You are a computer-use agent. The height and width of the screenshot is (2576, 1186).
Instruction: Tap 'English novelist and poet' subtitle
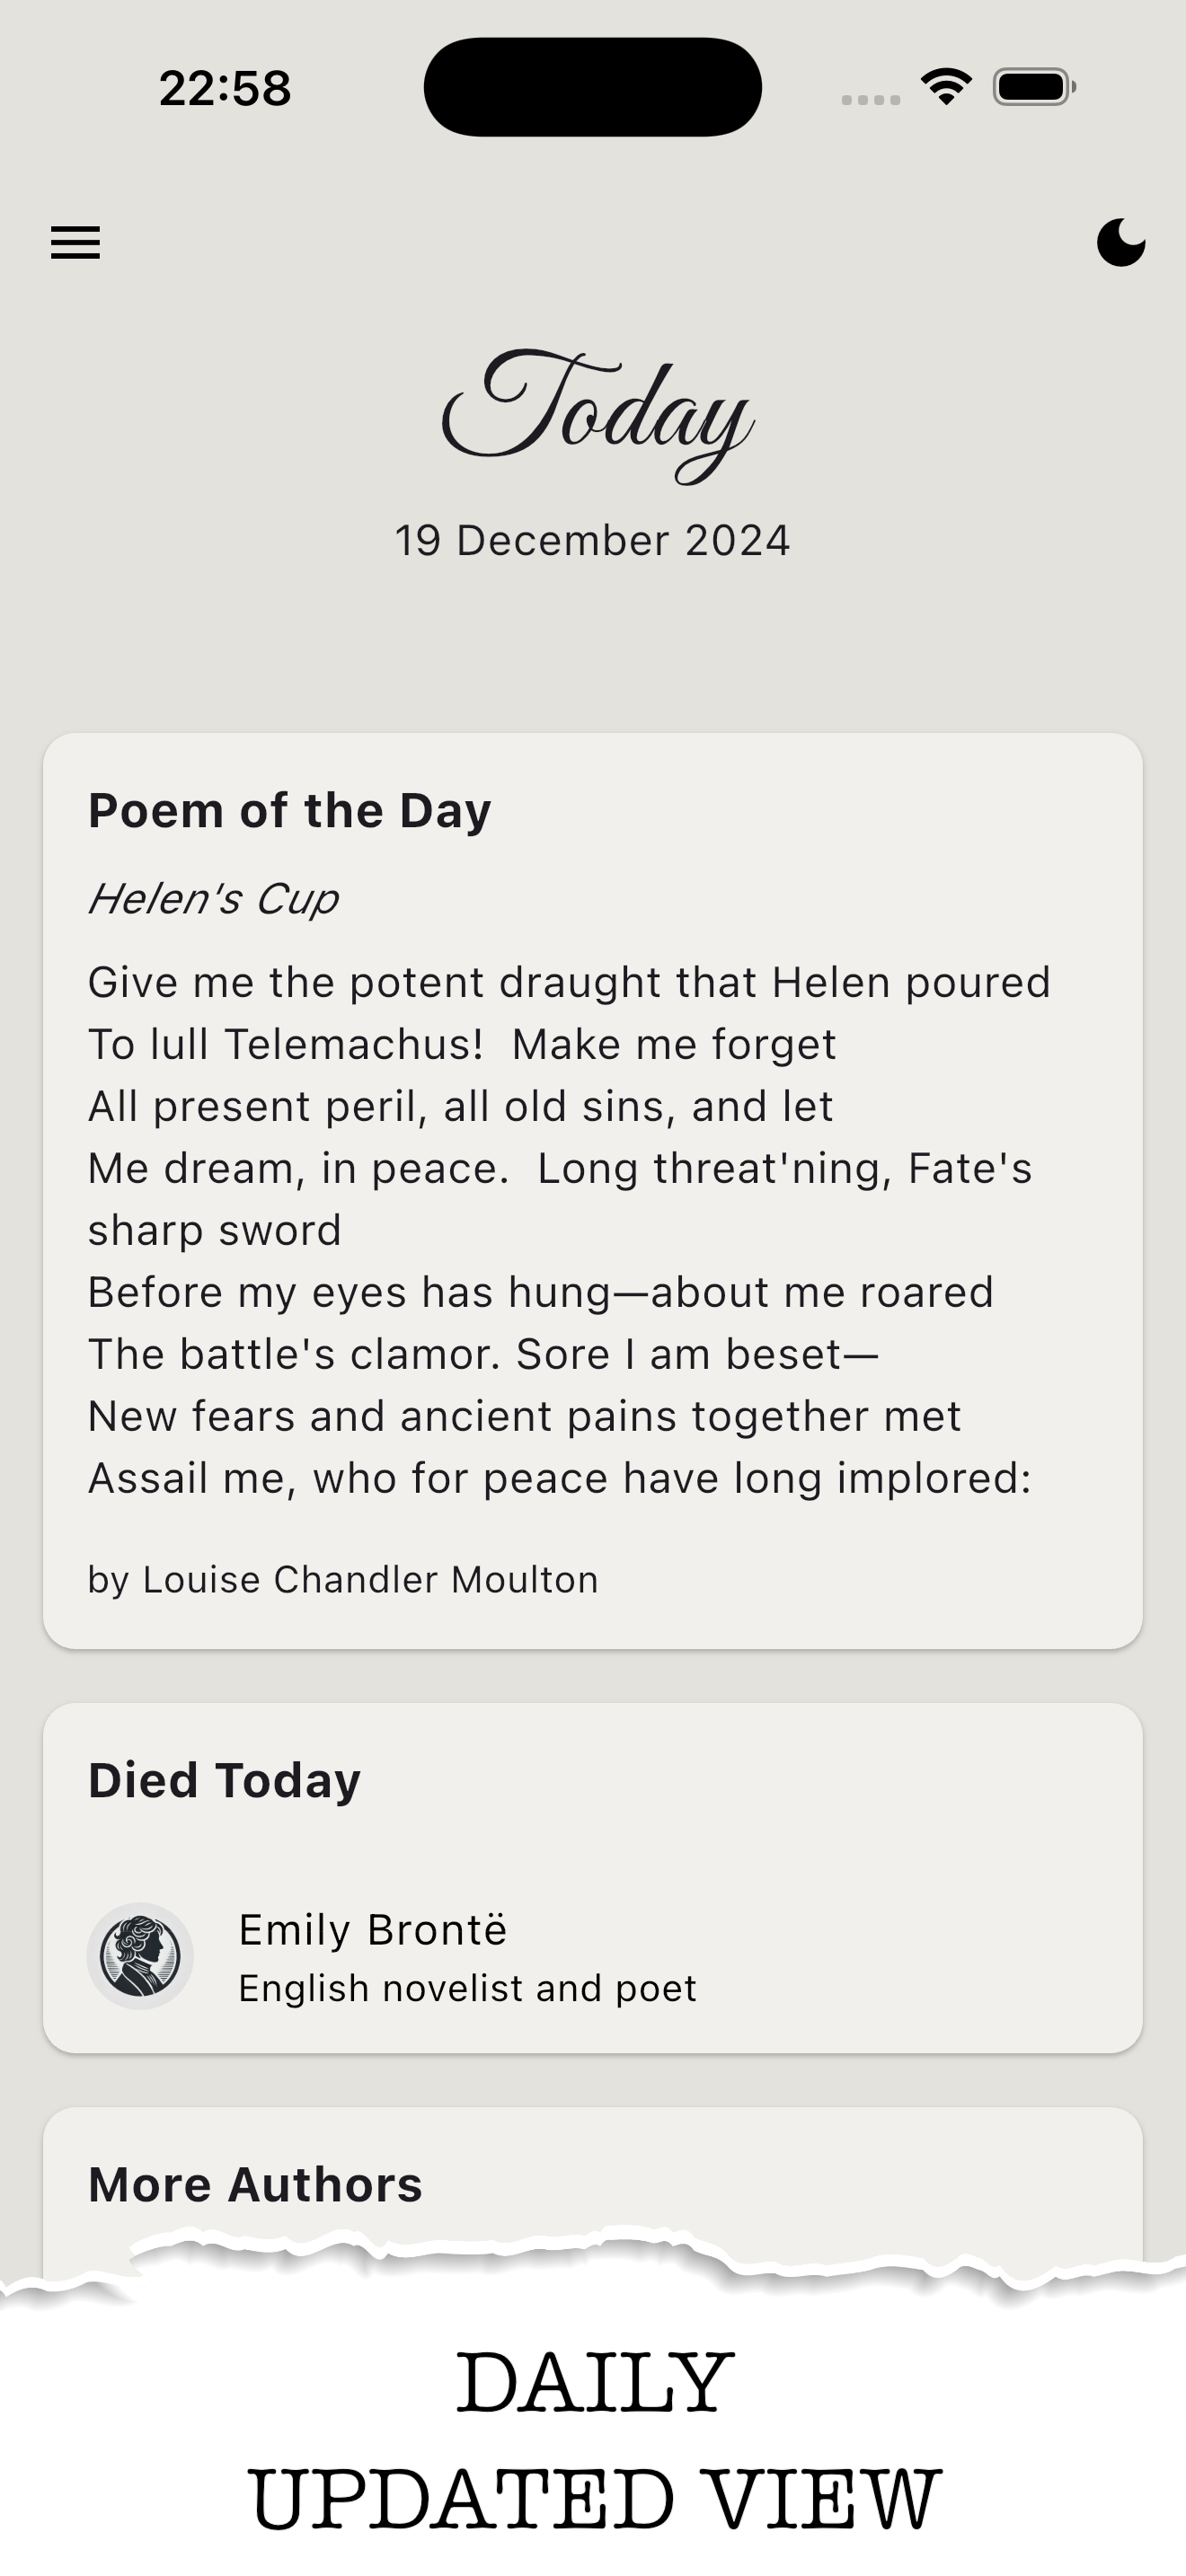point(467,1988)
